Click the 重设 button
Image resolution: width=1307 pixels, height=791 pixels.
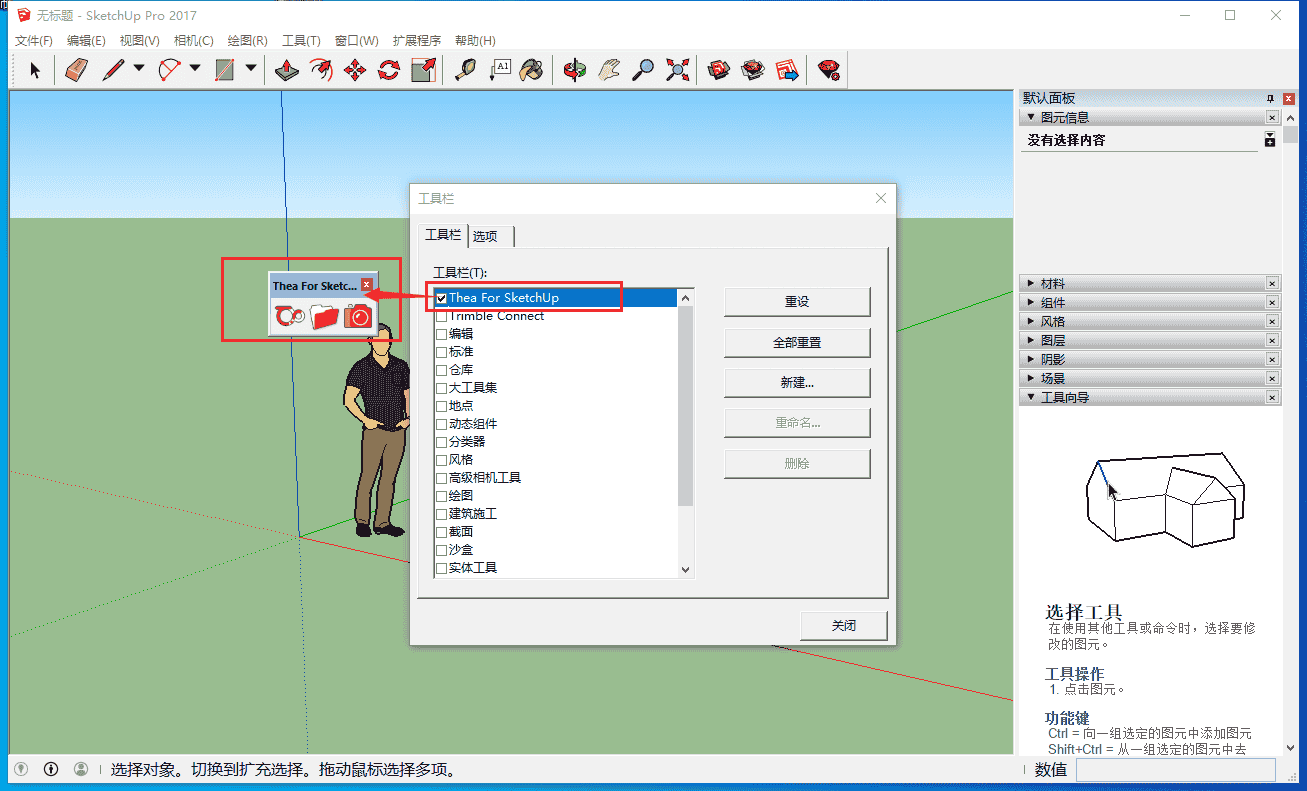pos(797,301)
